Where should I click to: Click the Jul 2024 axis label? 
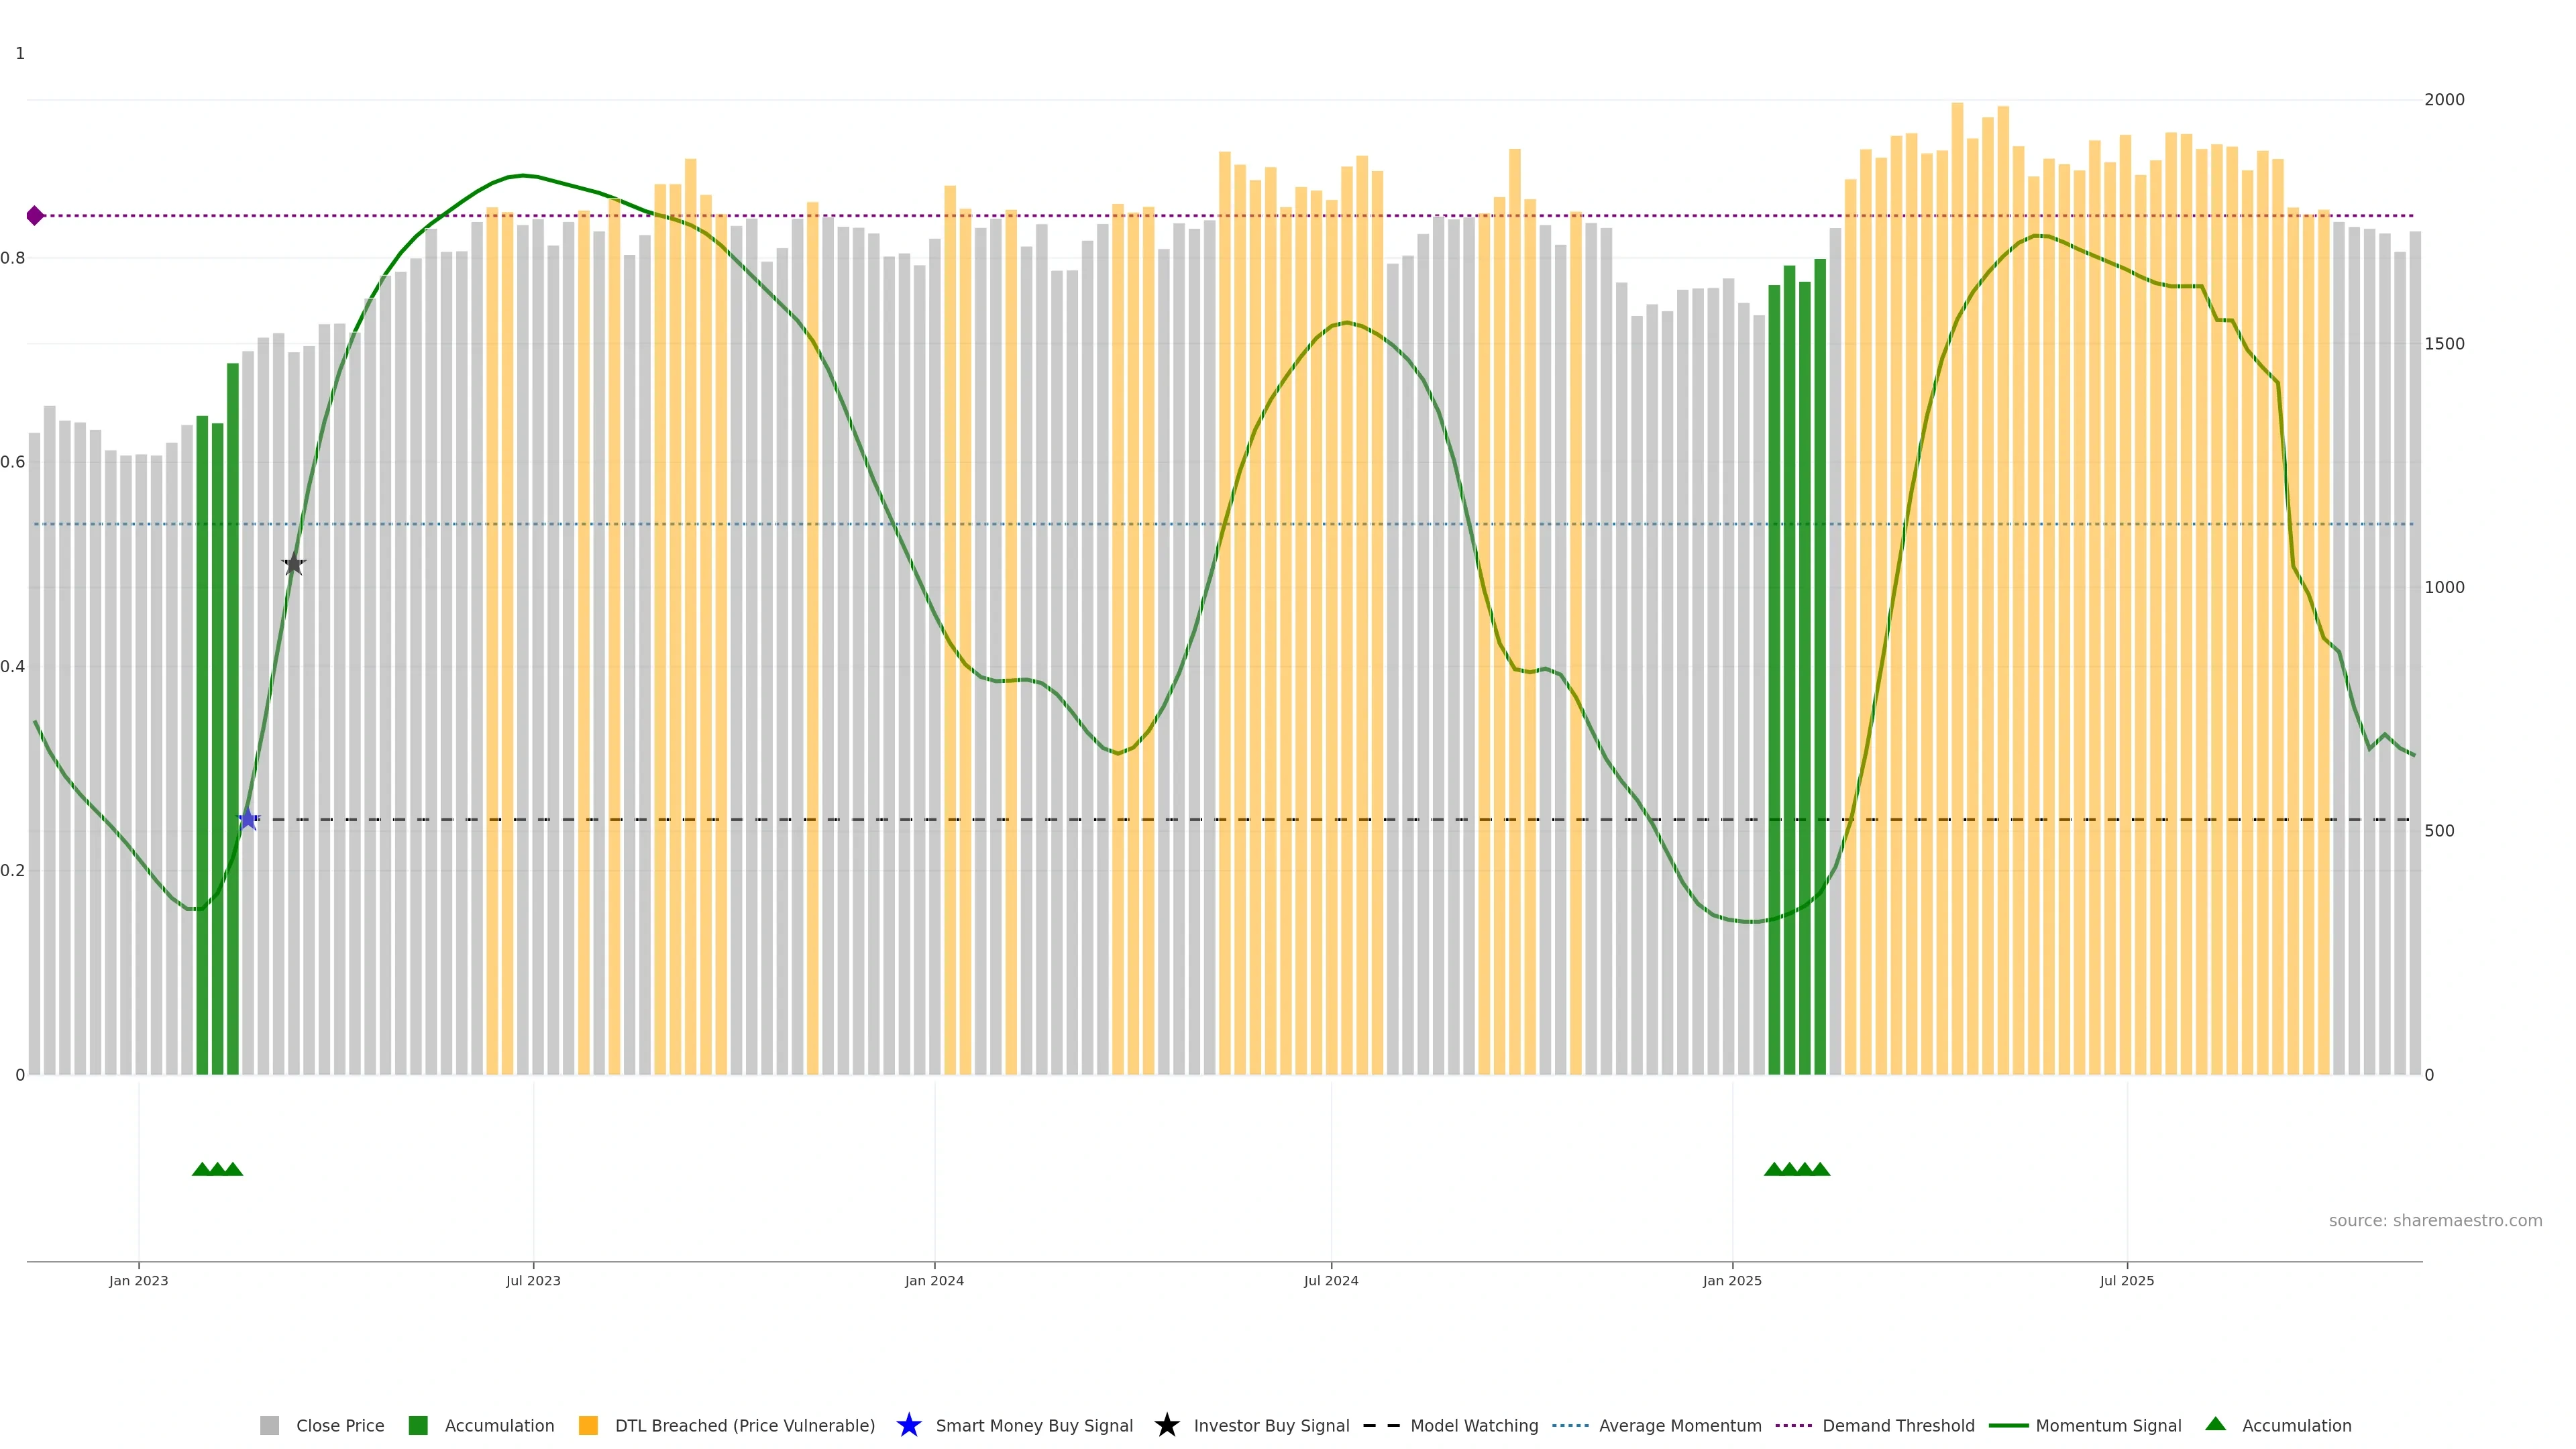pos(1330,1281)
